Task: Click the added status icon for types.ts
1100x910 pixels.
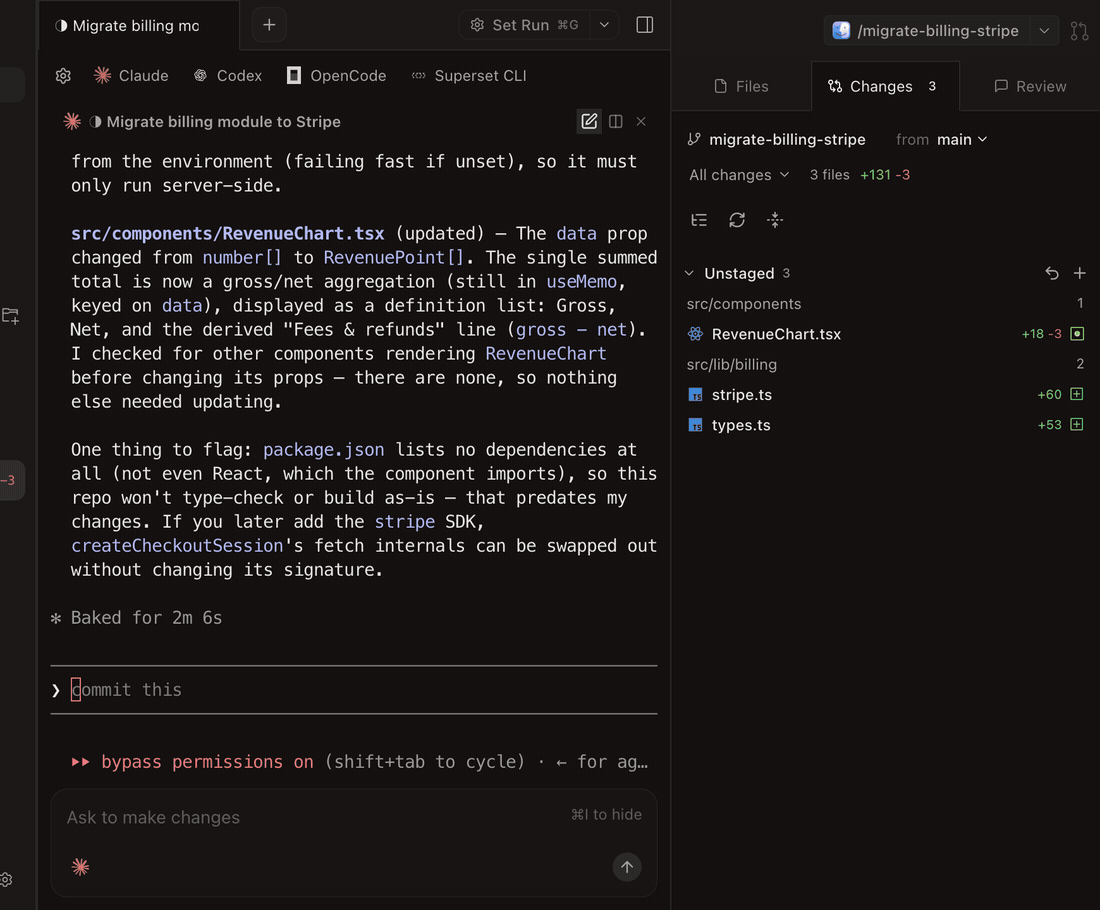Action: click(1078, 425)
